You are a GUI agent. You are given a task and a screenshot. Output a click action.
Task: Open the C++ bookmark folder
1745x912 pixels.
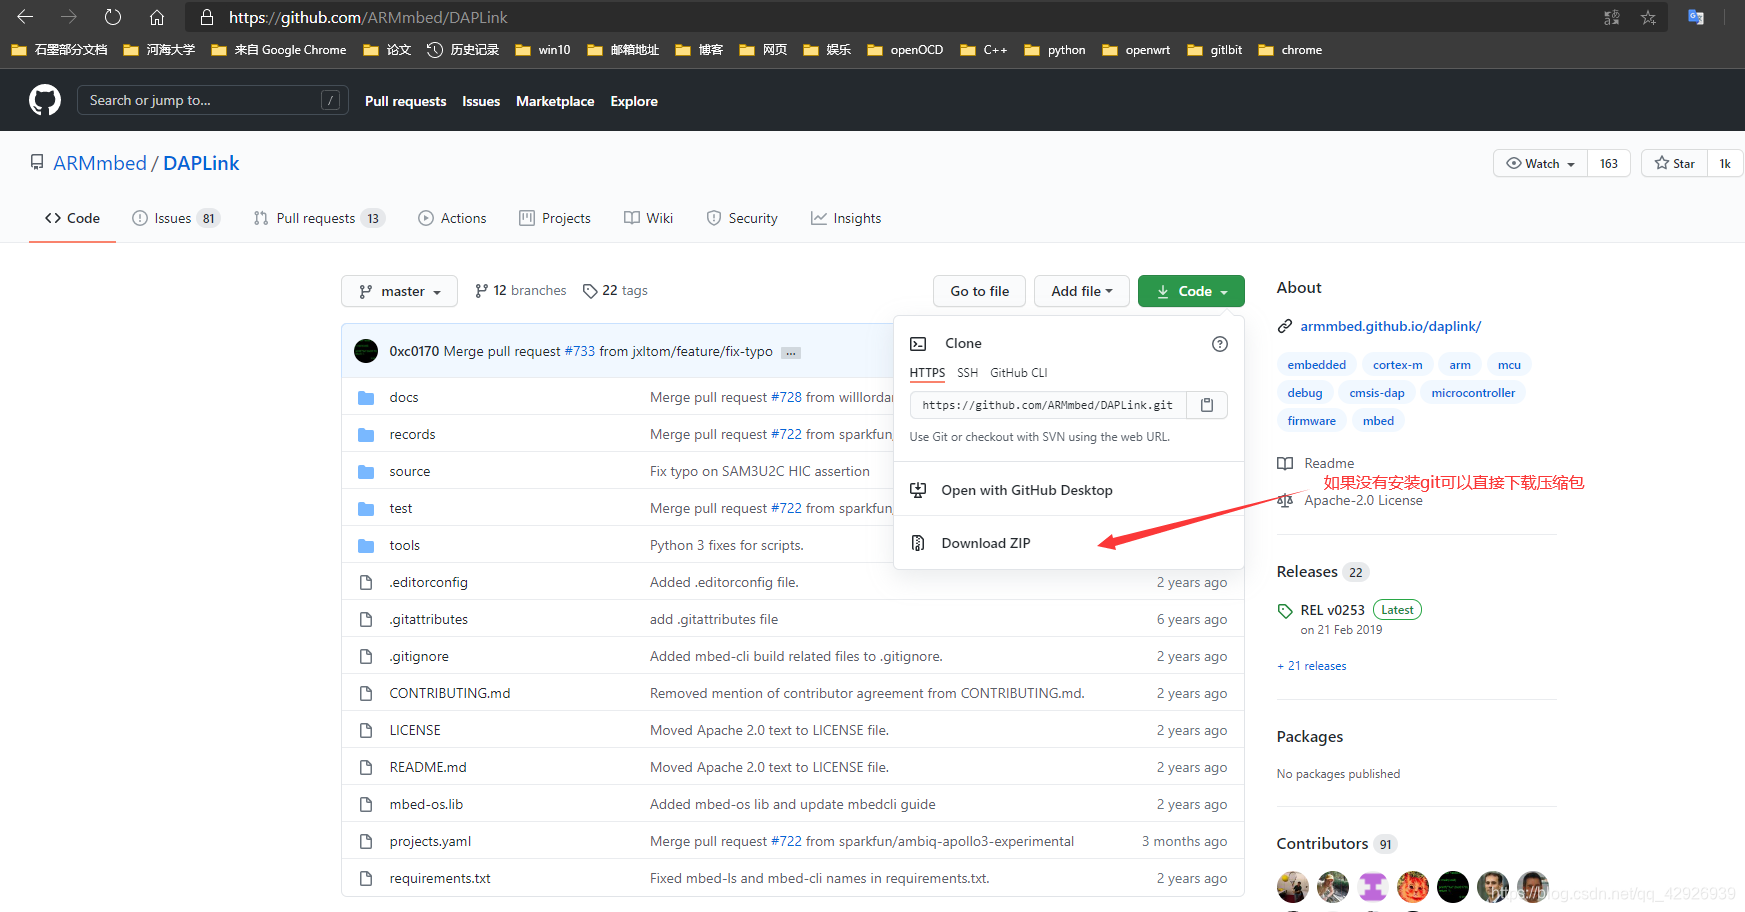point(984,49)
